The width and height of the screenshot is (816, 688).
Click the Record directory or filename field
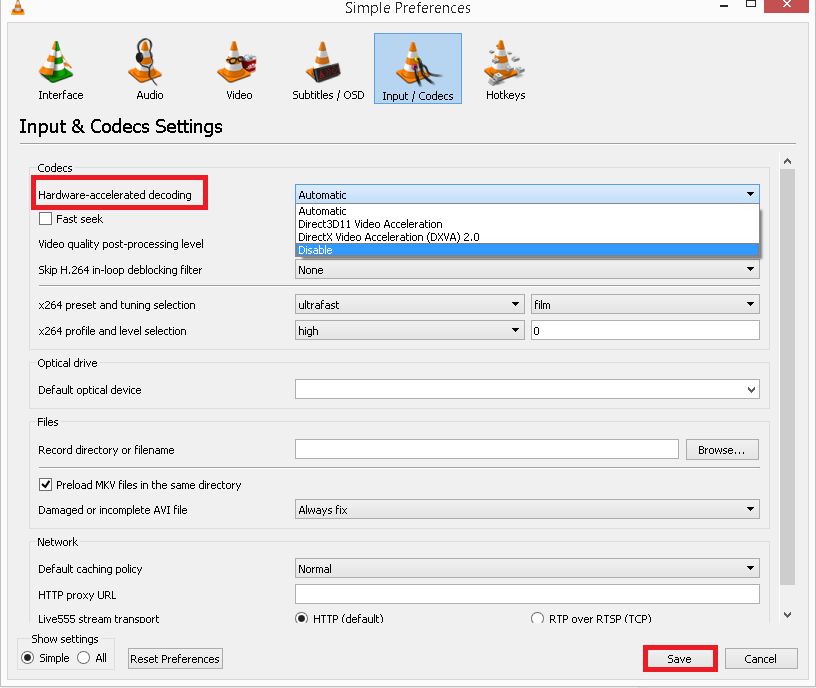[487, 449]
